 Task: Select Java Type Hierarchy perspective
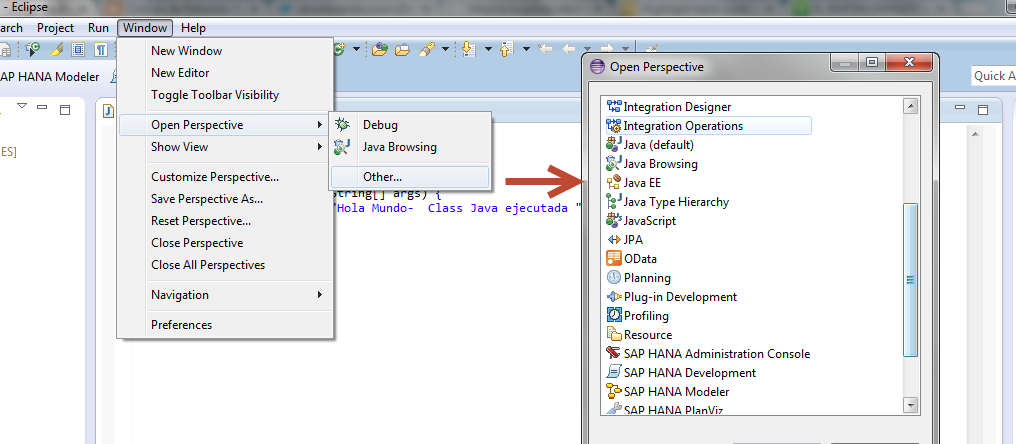tap(667, 202)
